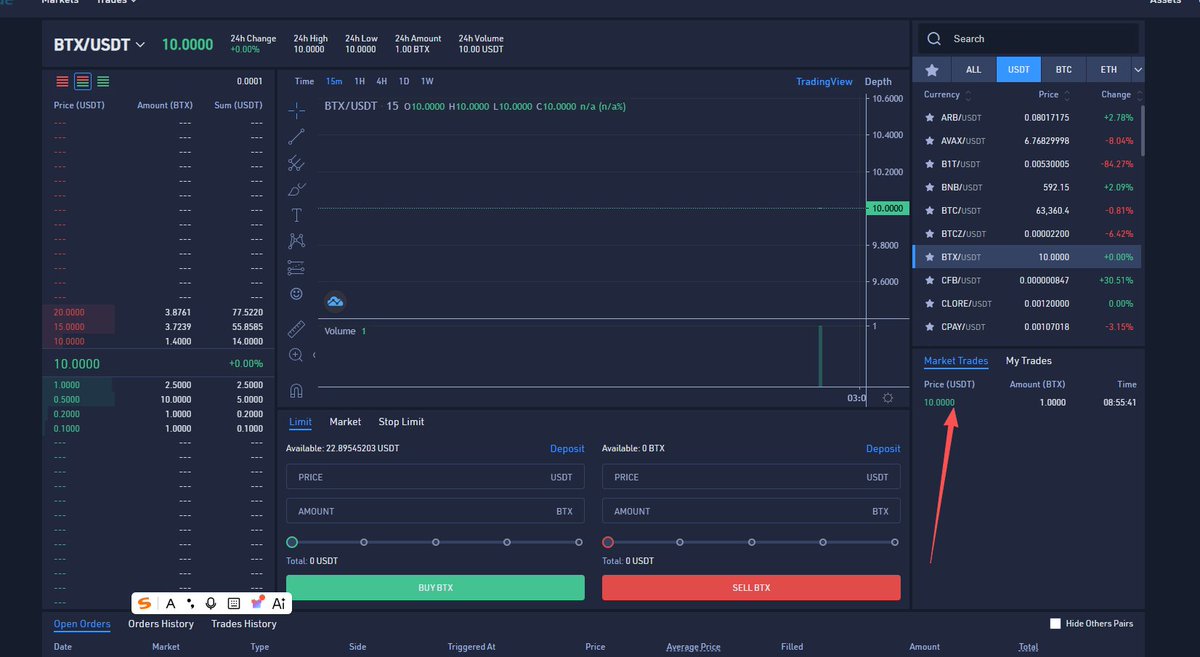
Task: Enable Hide Others Pairs checkbox
Action: 1055,624
